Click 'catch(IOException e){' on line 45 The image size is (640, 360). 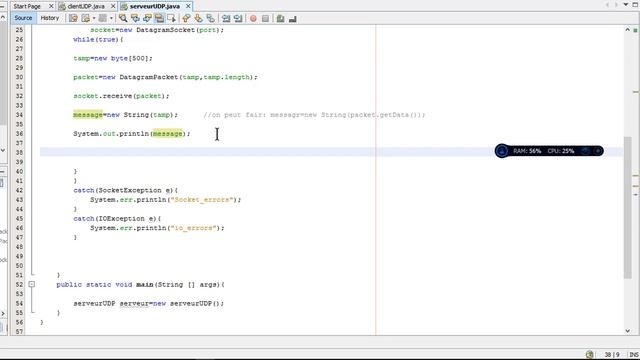[x=117, y=218]
